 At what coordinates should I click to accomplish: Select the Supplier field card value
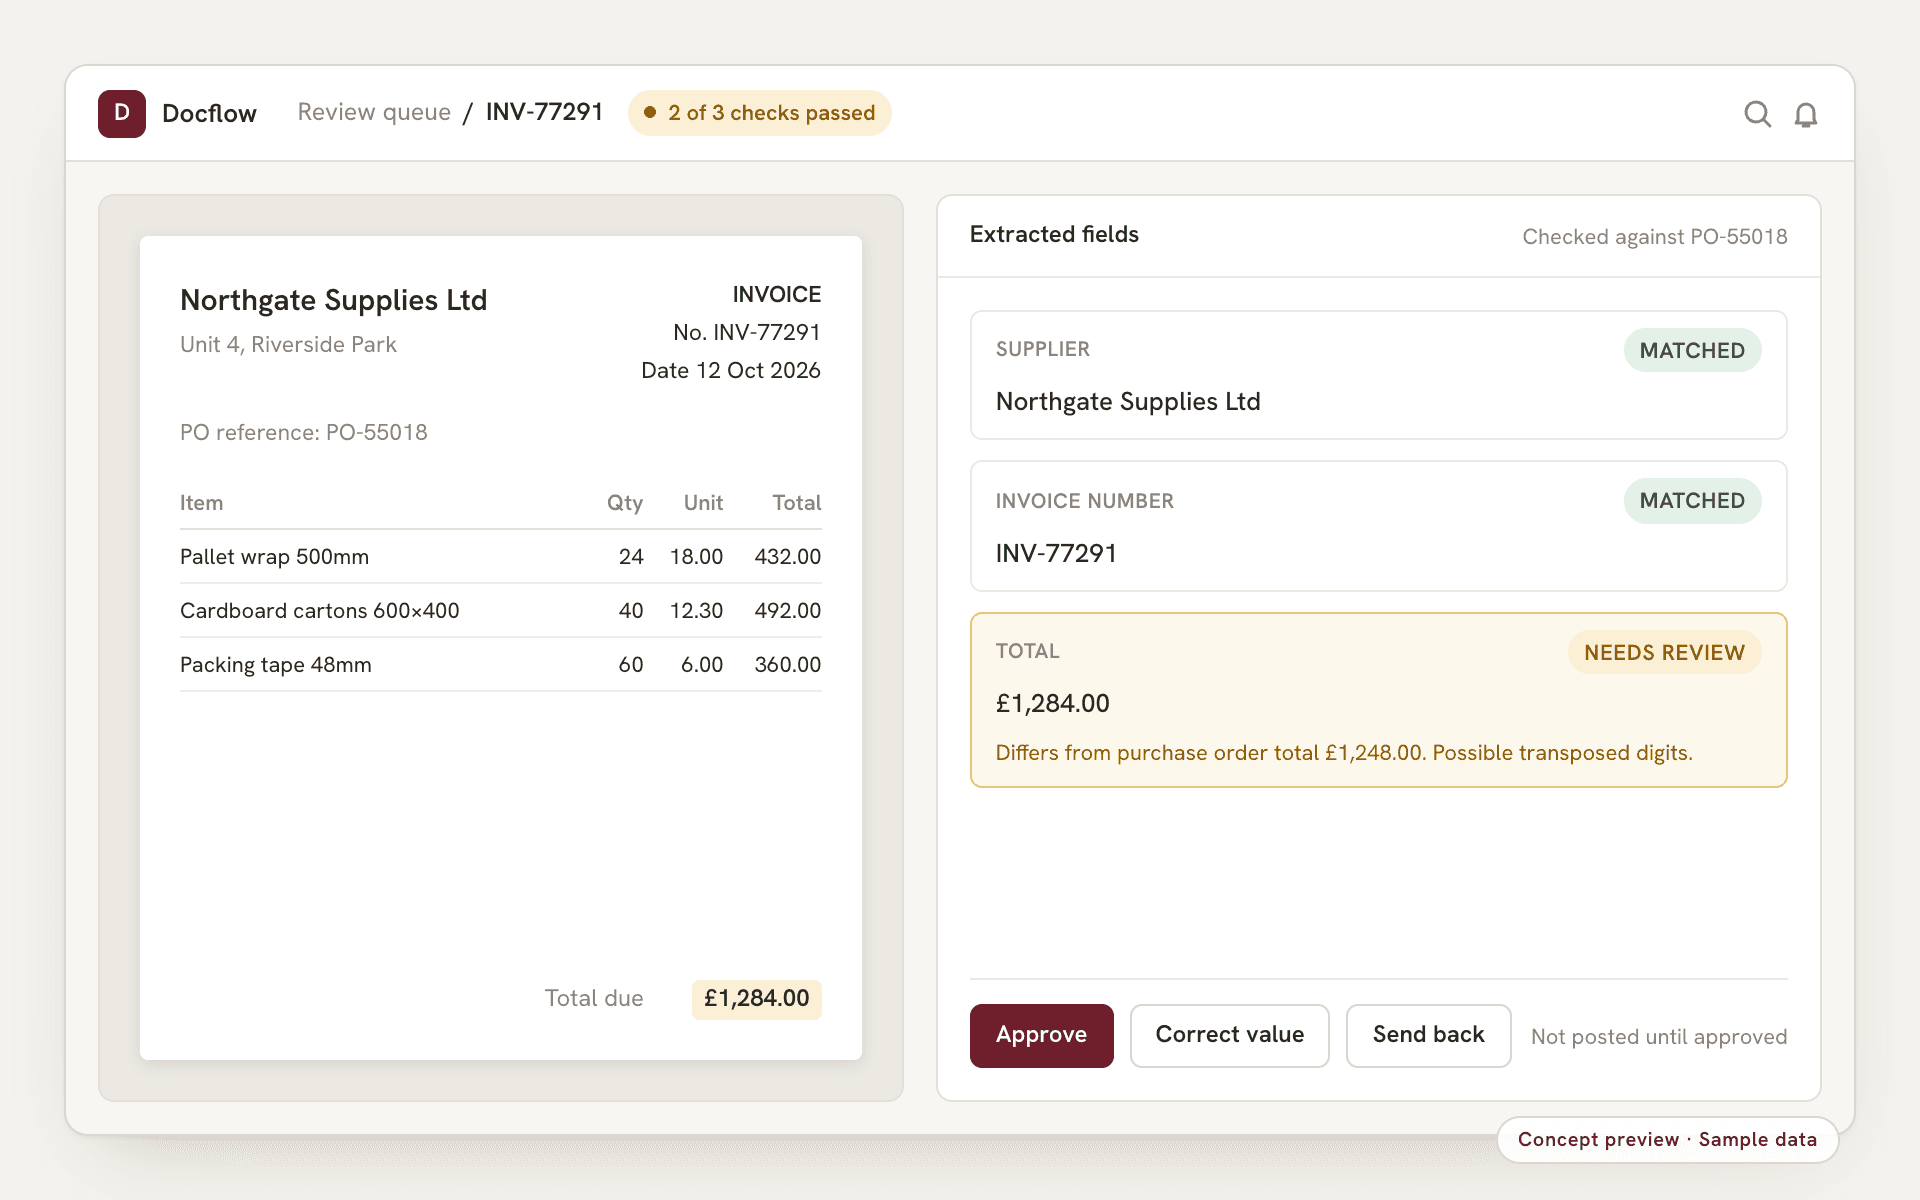point(1128,402)
